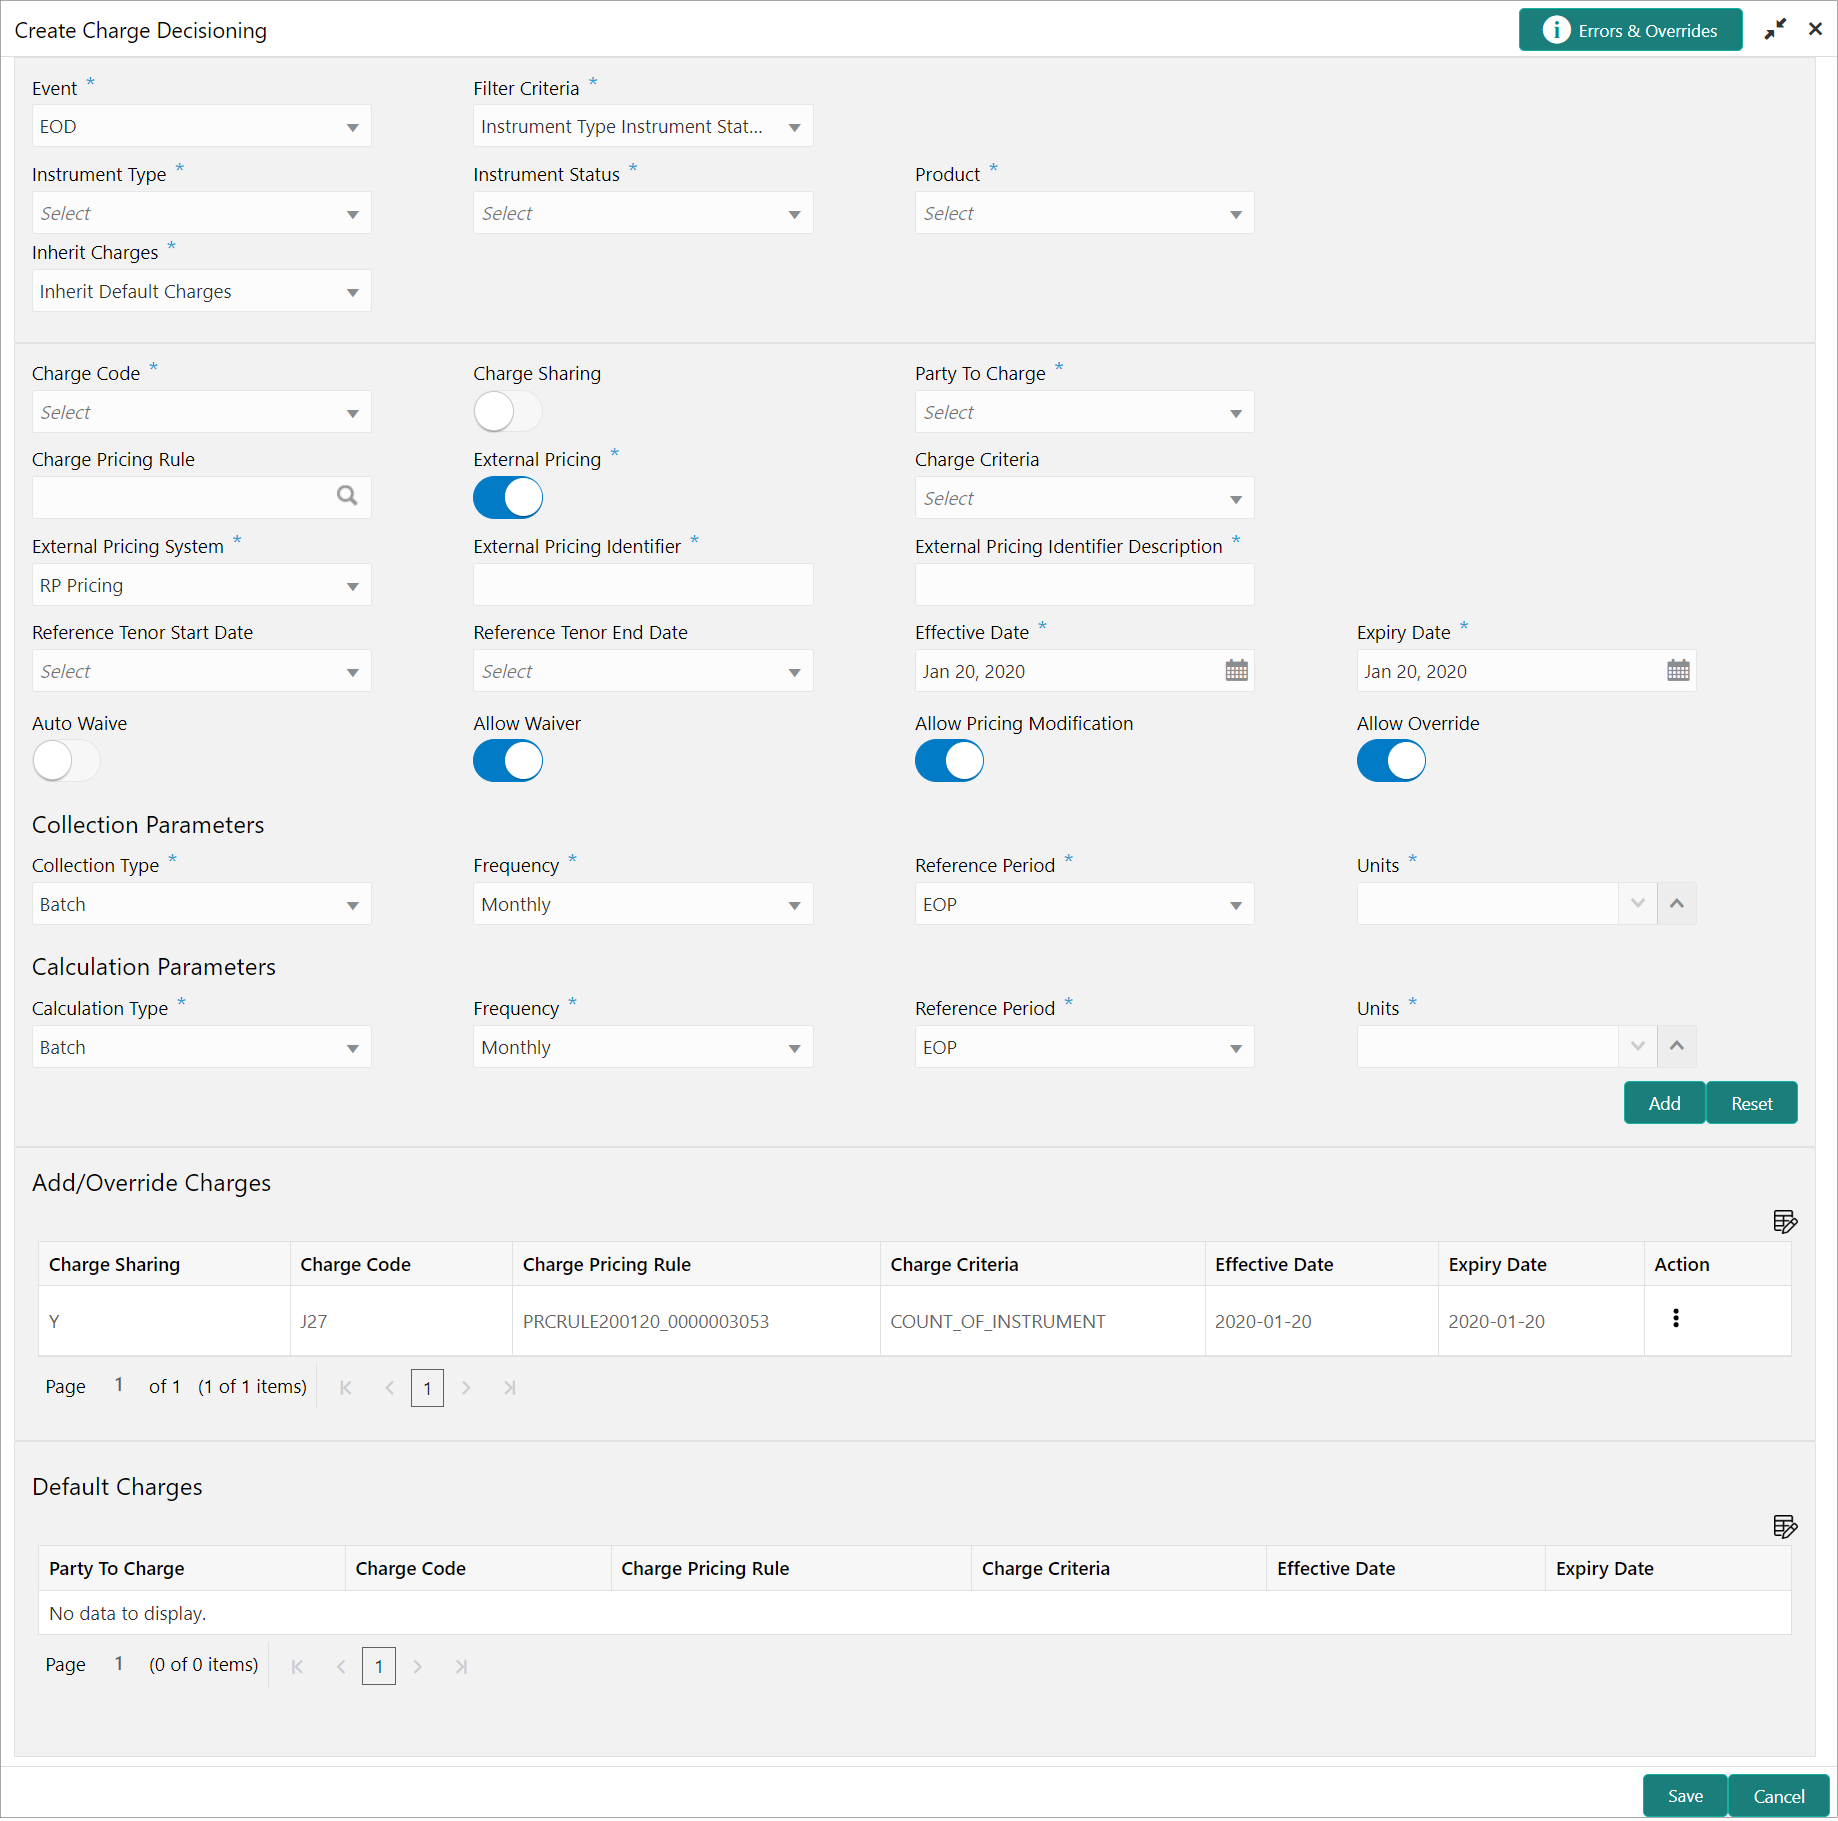
Task: Save the charge decisioning
Action: 1685,1796
